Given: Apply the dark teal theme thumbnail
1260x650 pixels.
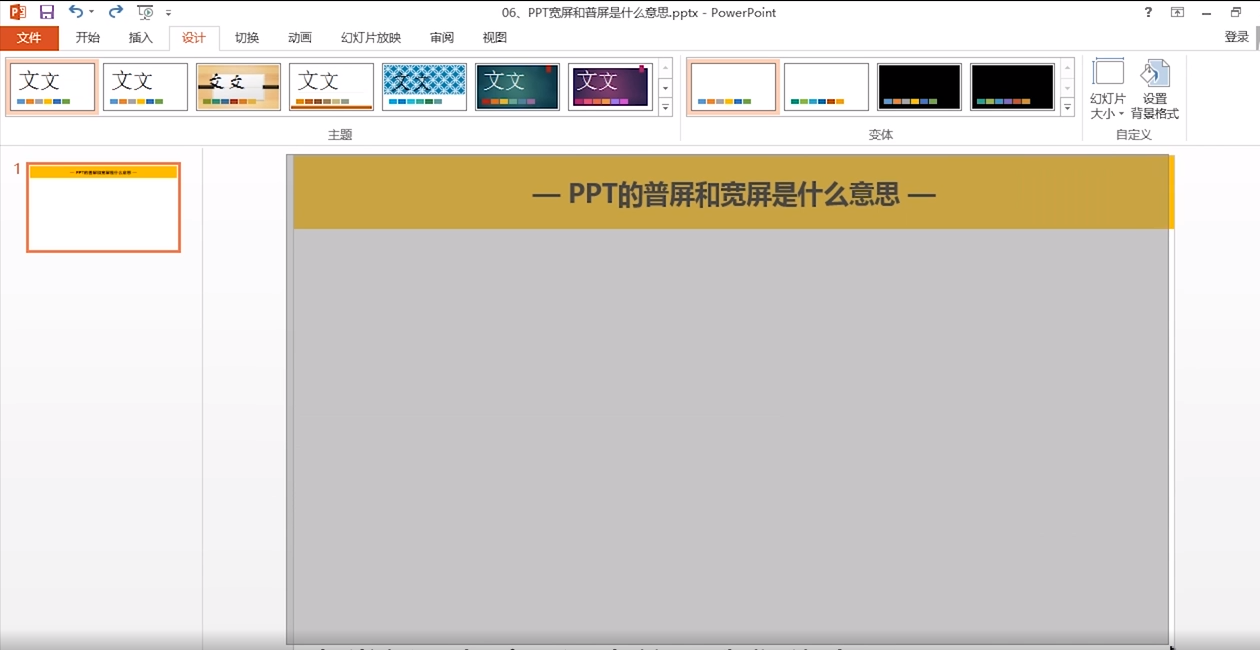Looking at the screenshot, I should click(517, 87).
